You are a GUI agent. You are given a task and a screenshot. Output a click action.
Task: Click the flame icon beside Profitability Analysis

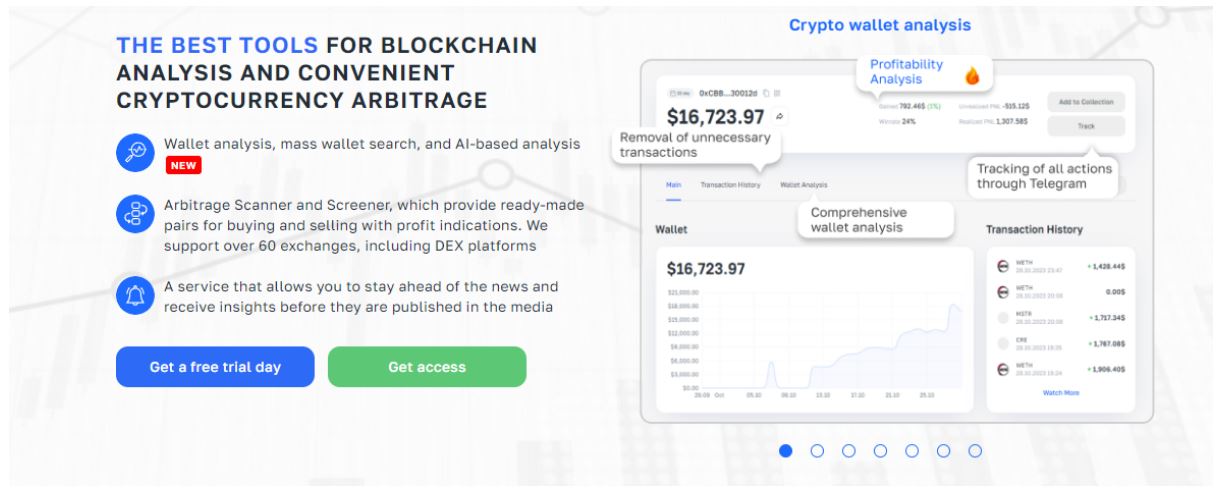[x=972, y=75]
